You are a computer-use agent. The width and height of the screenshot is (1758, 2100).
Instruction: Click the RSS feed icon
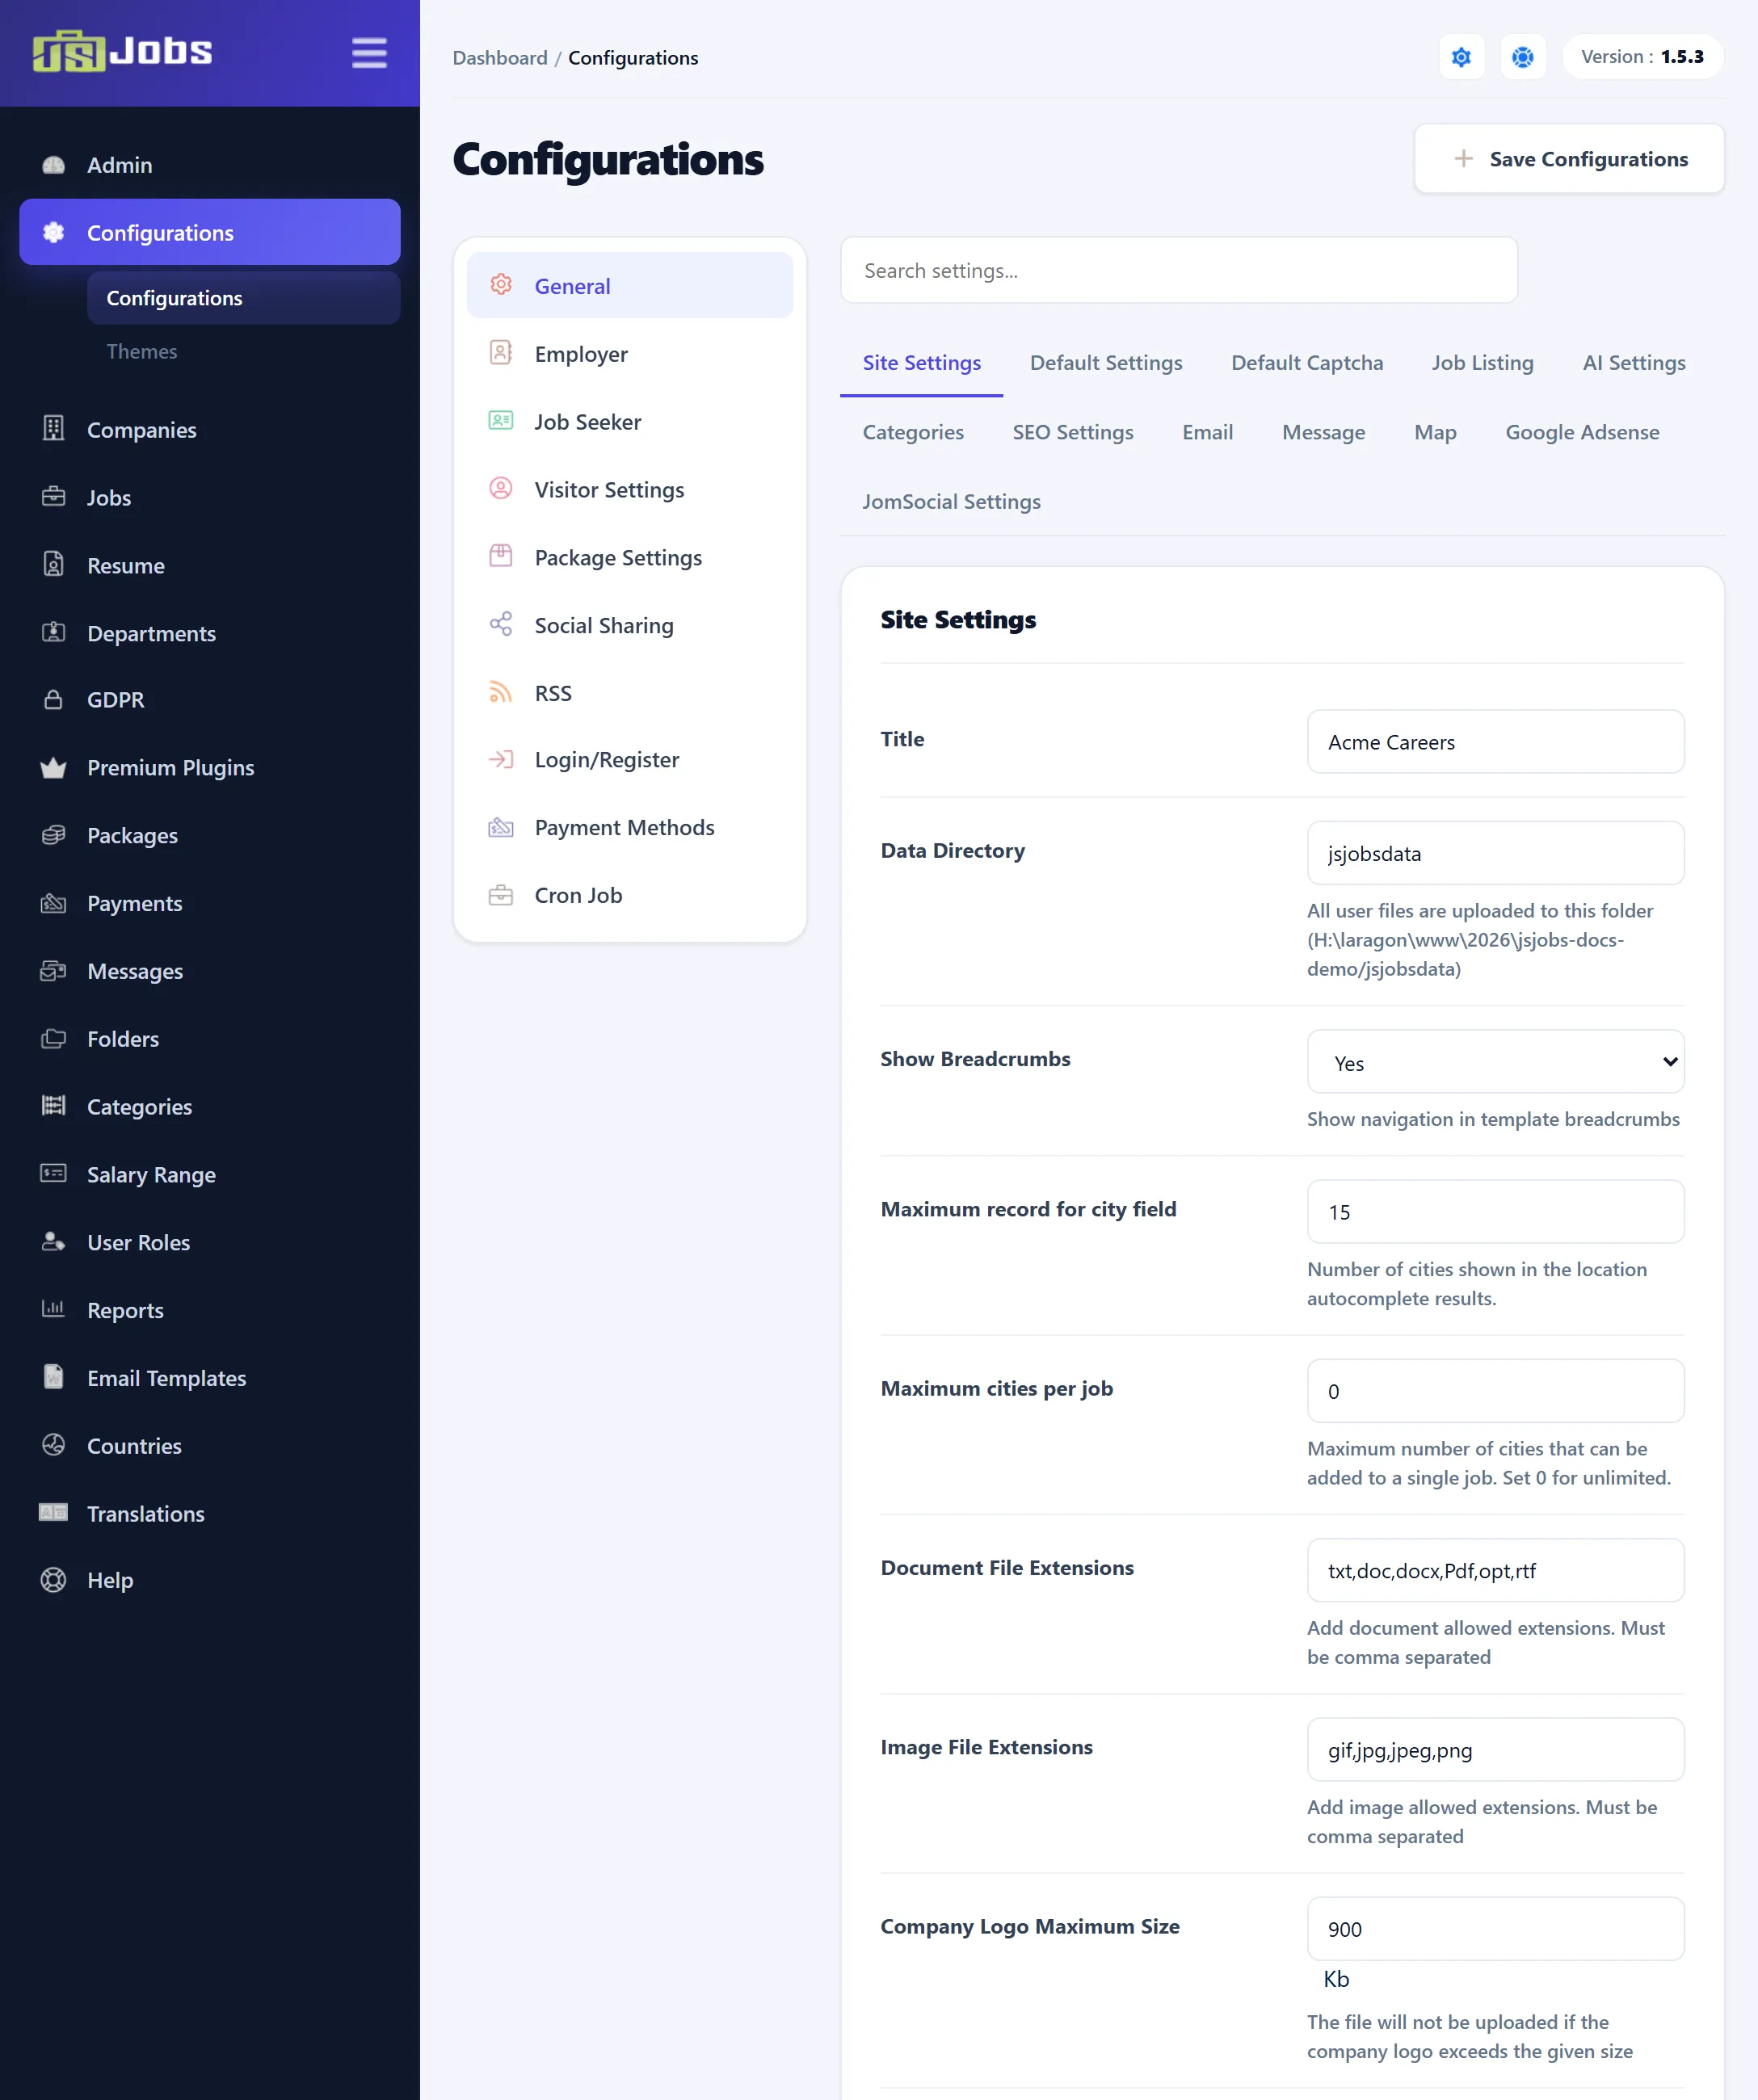pos(500,693)
